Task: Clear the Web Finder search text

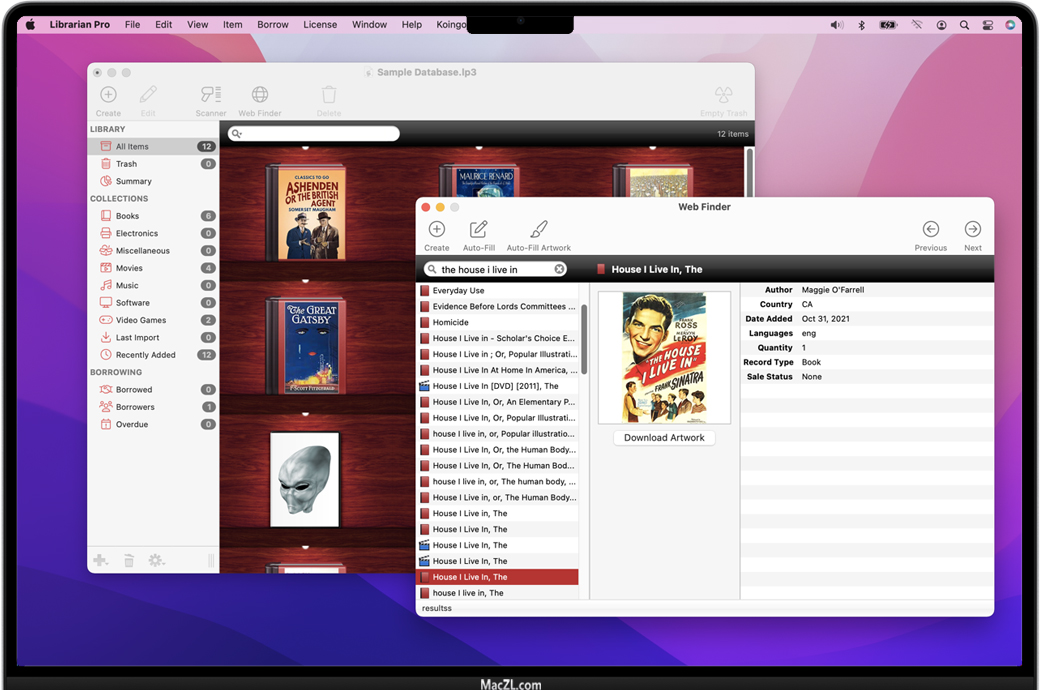Action: tap(560, 269)
